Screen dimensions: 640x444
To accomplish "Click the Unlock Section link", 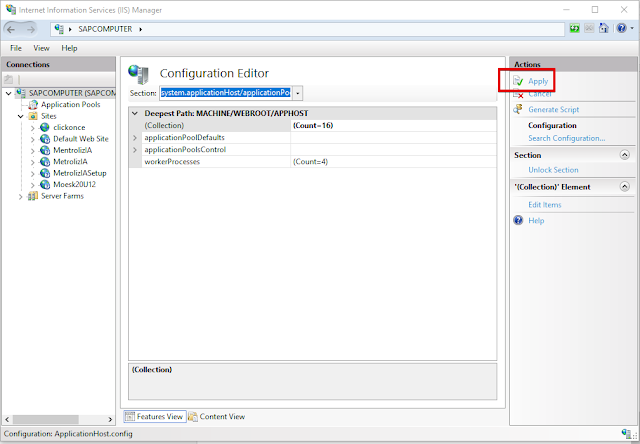I will (553, 170).
